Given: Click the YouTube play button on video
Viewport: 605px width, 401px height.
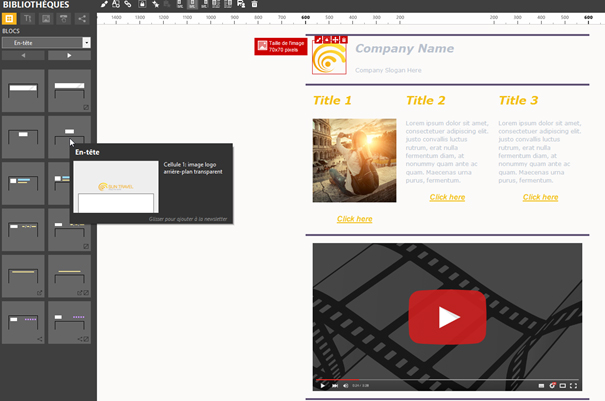Looking at the screenshot, I should click(x=447, y=317).
